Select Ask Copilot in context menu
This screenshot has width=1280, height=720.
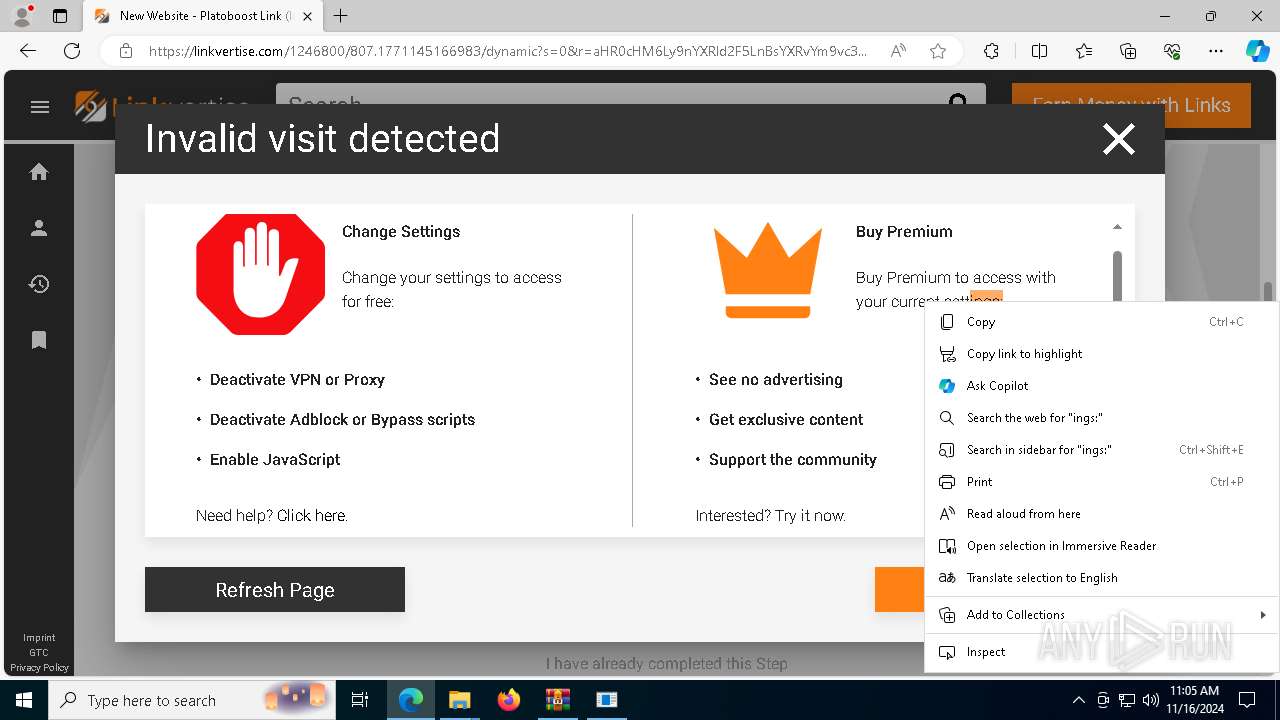pyautogui.click(x=1102, y=386)
